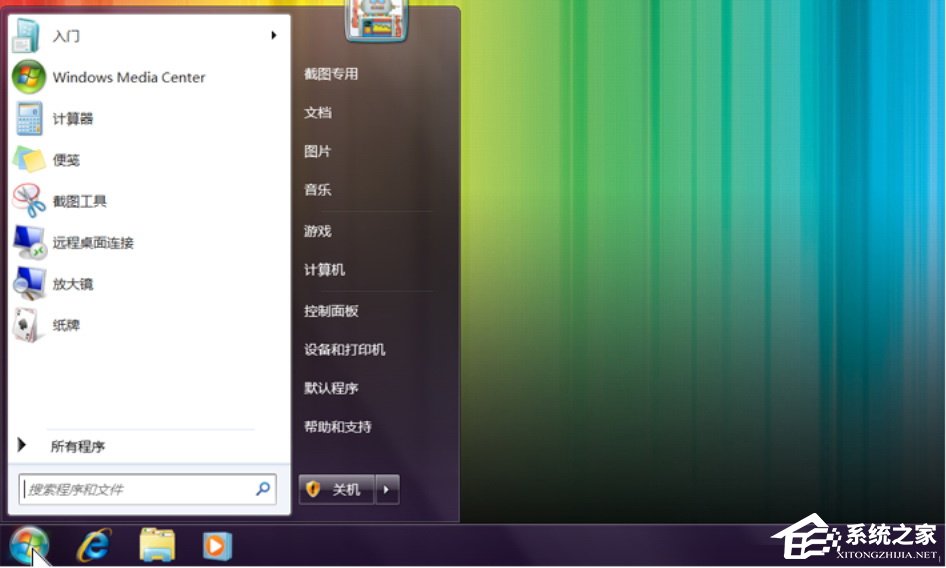Open Windows Media Center from Start menu
The image size is (946, 568).
pyautogui.click(x=128, y=77)
